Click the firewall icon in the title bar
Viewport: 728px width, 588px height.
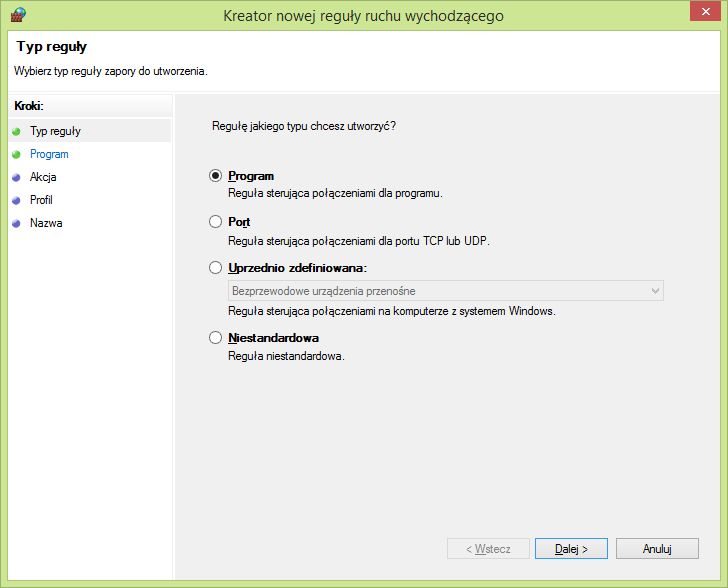point(18,14)
